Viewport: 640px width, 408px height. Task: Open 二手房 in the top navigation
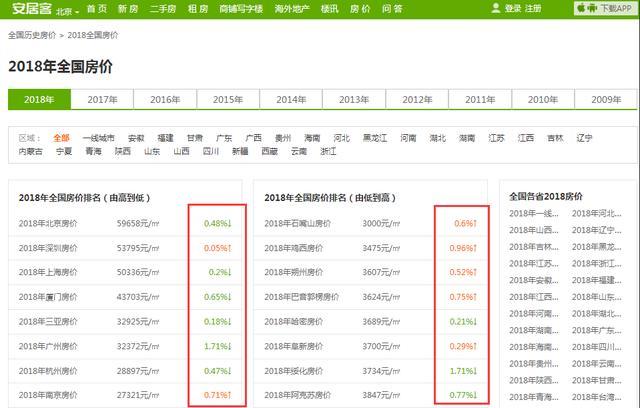pyautogui.click(x=163, y=9)
